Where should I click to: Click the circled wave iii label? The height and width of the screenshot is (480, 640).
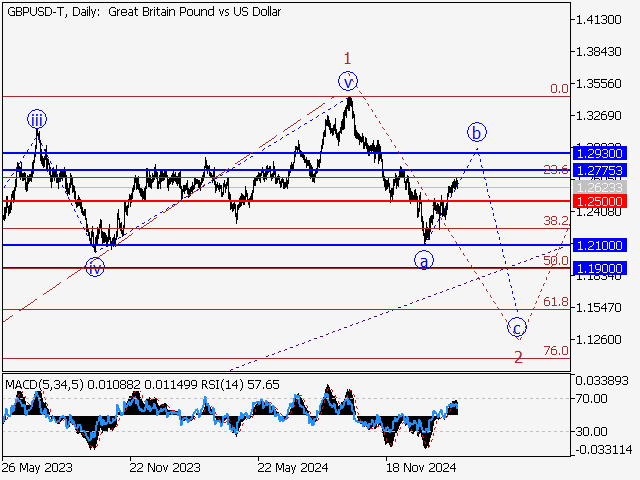pyautogui.click(x=36, y=119)
